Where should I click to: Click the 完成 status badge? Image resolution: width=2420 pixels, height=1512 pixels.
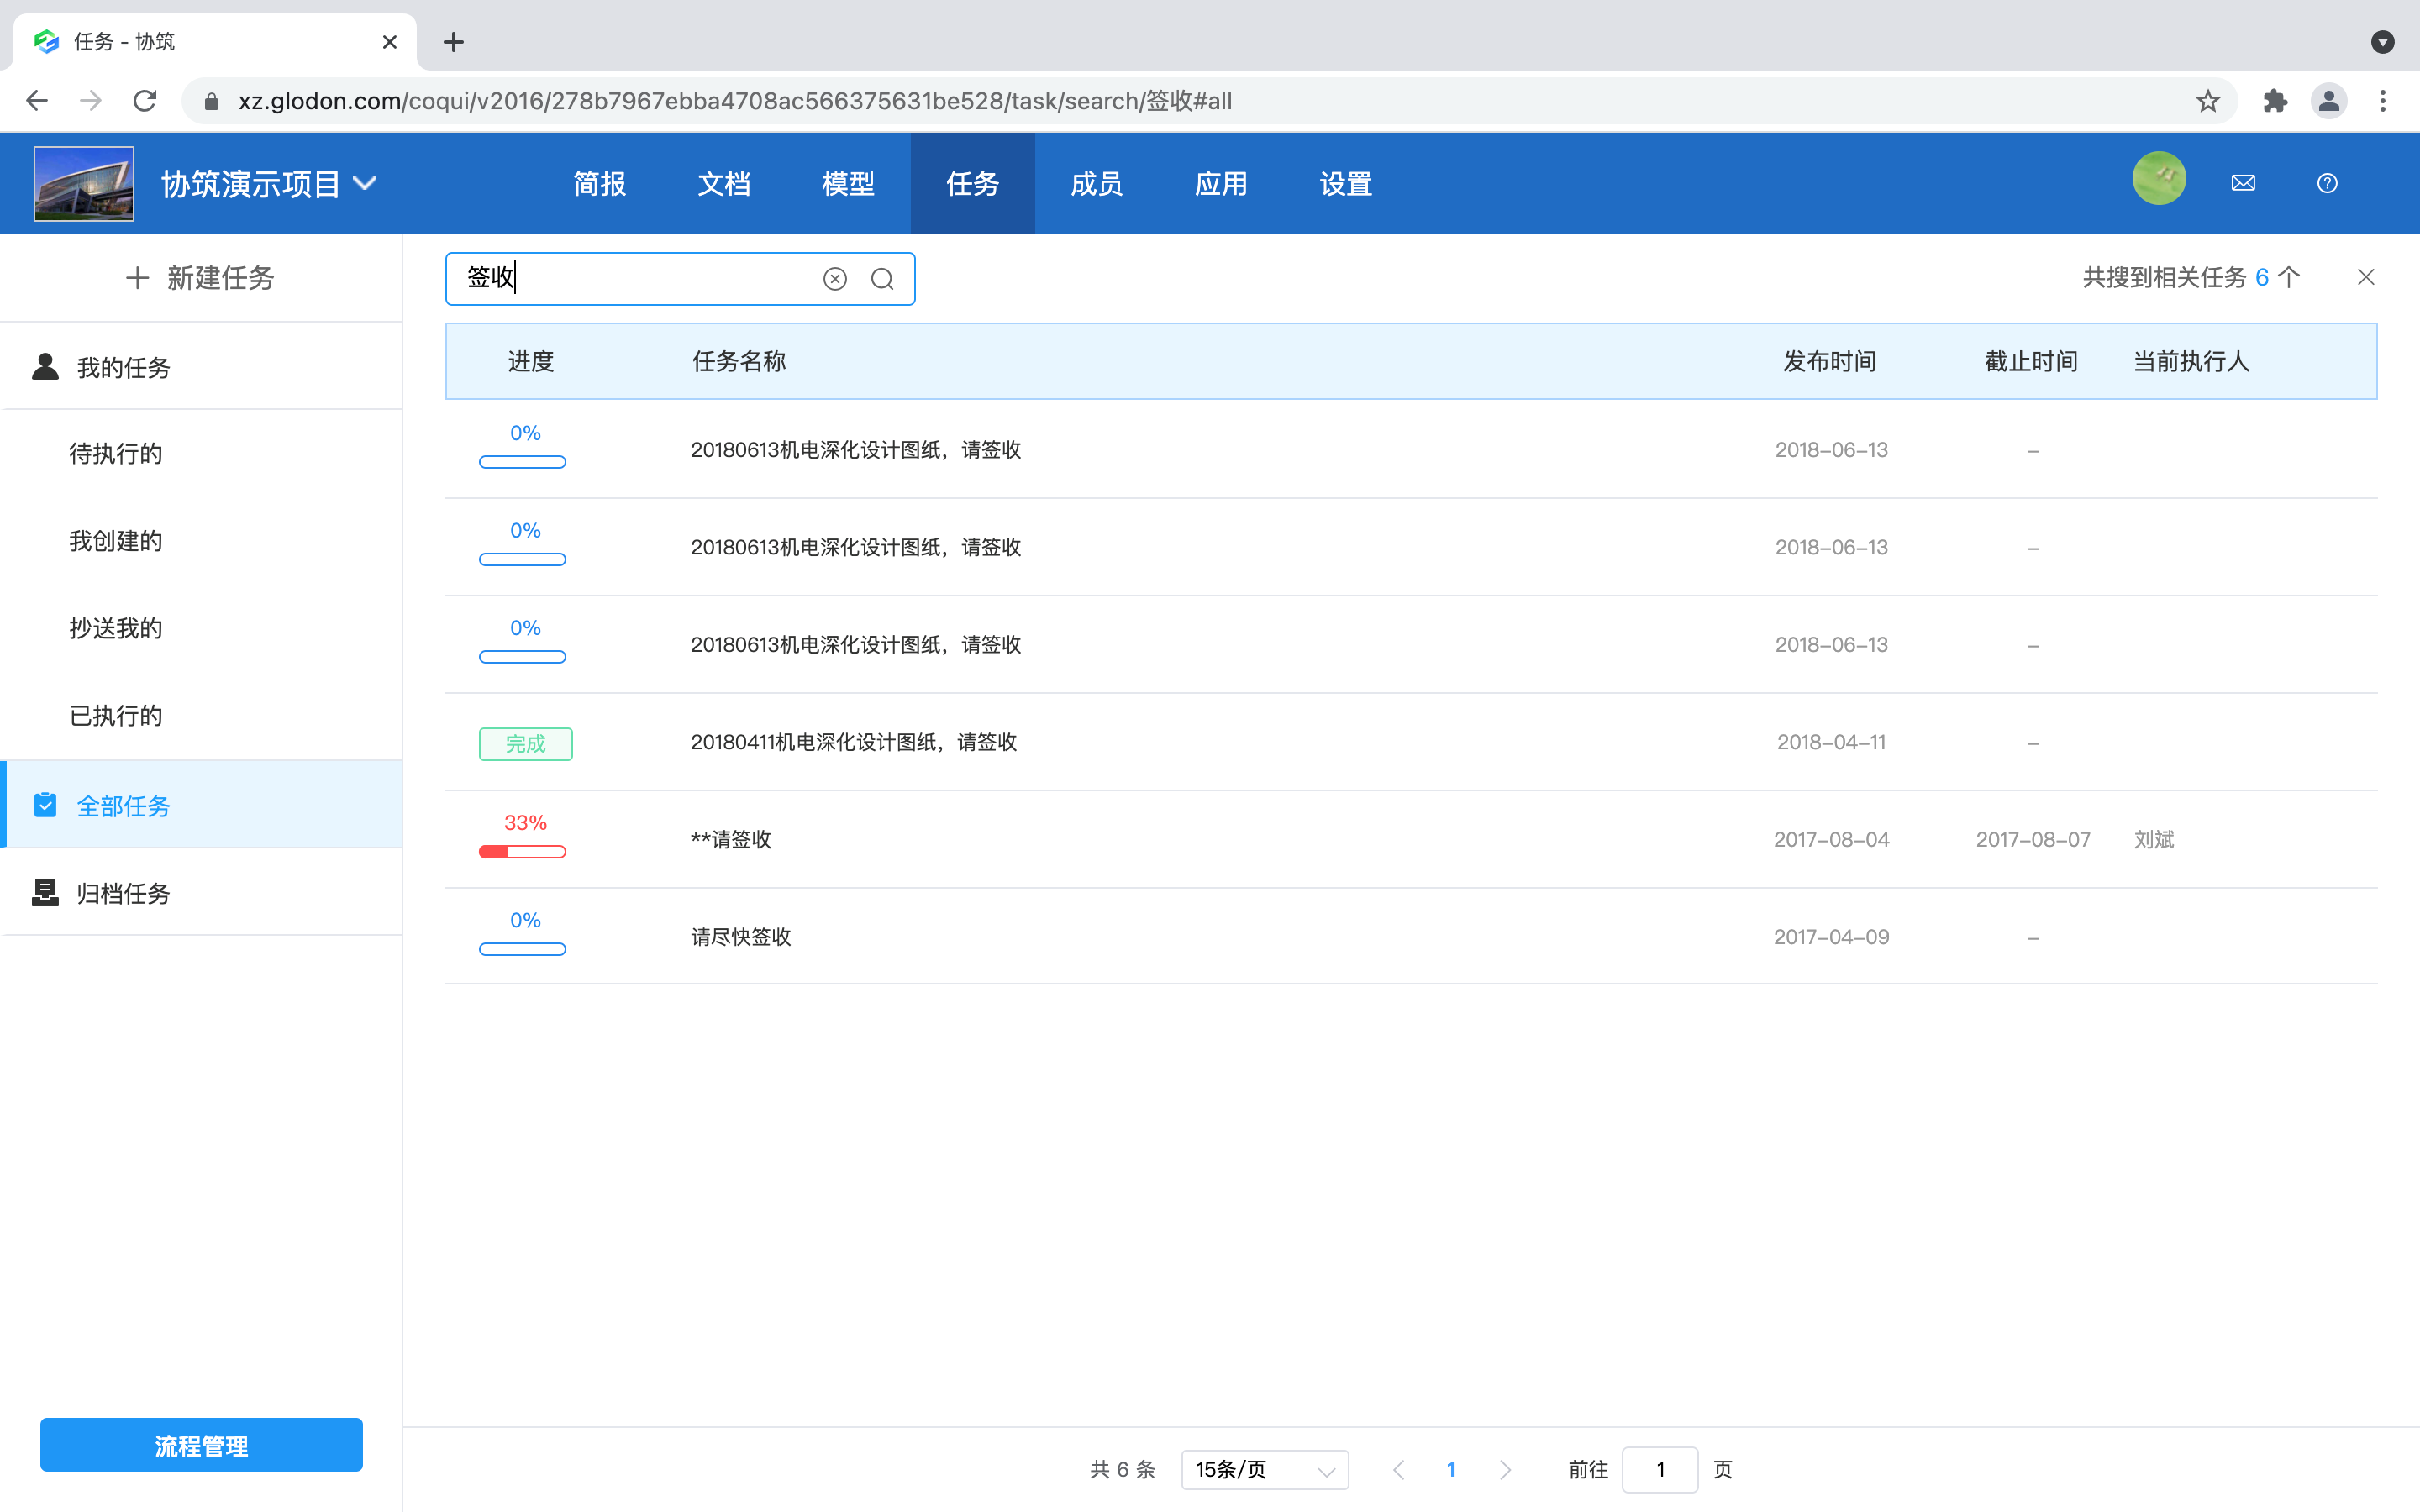pos(525,743)
